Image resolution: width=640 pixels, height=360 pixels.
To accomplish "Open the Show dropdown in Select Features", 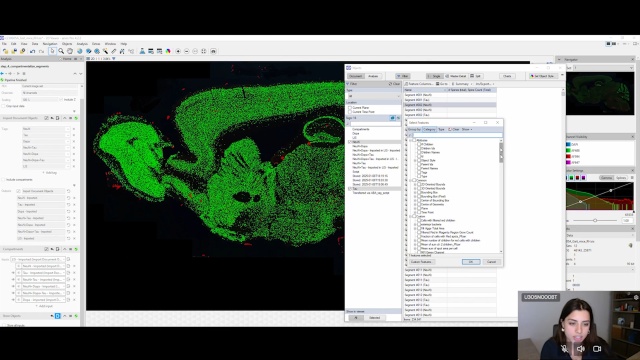I will tap(467, 129).
